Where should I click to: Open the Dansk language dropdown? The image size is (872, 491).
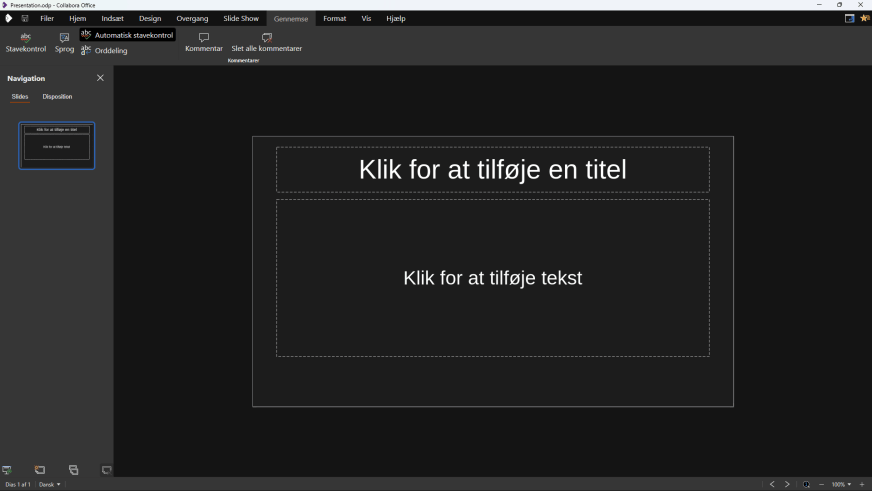(50, 484)
